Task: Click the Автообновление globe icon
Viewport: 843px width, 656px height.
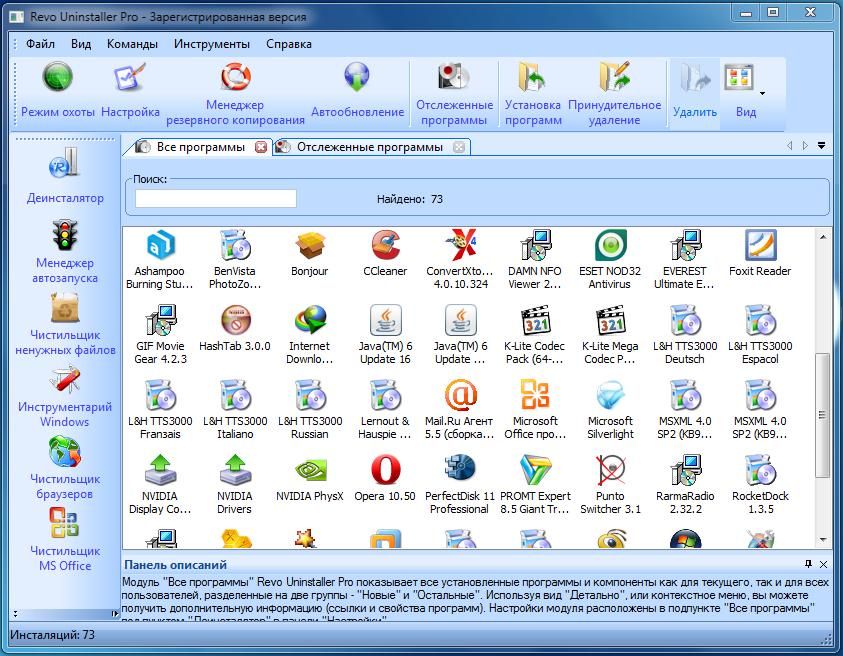Action: pos(357,77)
